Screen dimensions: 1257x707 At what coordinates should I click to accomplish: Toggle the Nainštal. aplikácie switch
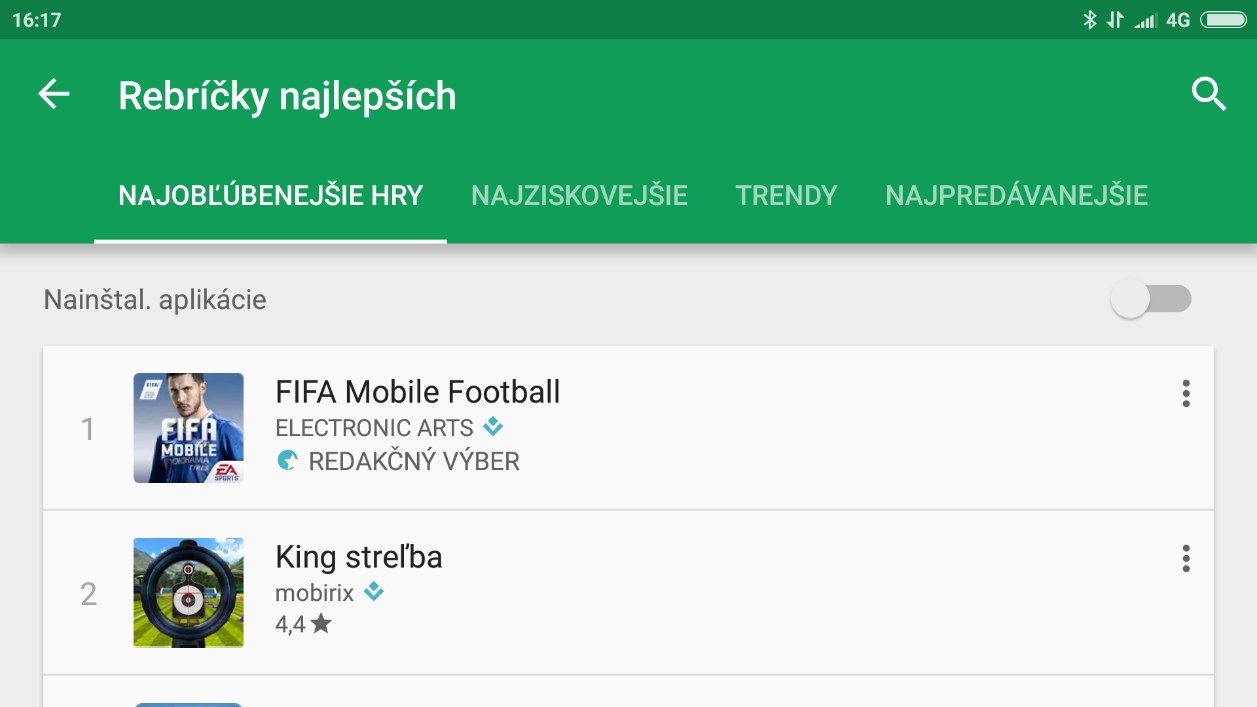(1152, 299)
